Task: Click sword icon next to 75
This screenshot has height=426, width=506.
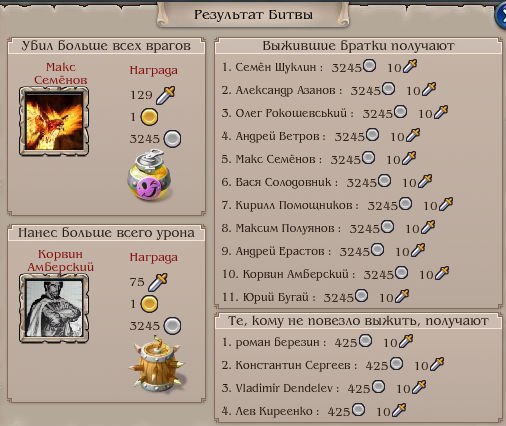Action: 158,282
